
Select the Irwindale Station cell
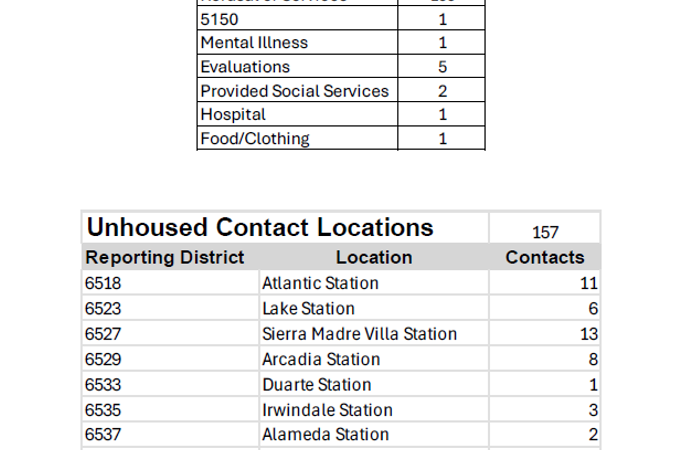327,410
